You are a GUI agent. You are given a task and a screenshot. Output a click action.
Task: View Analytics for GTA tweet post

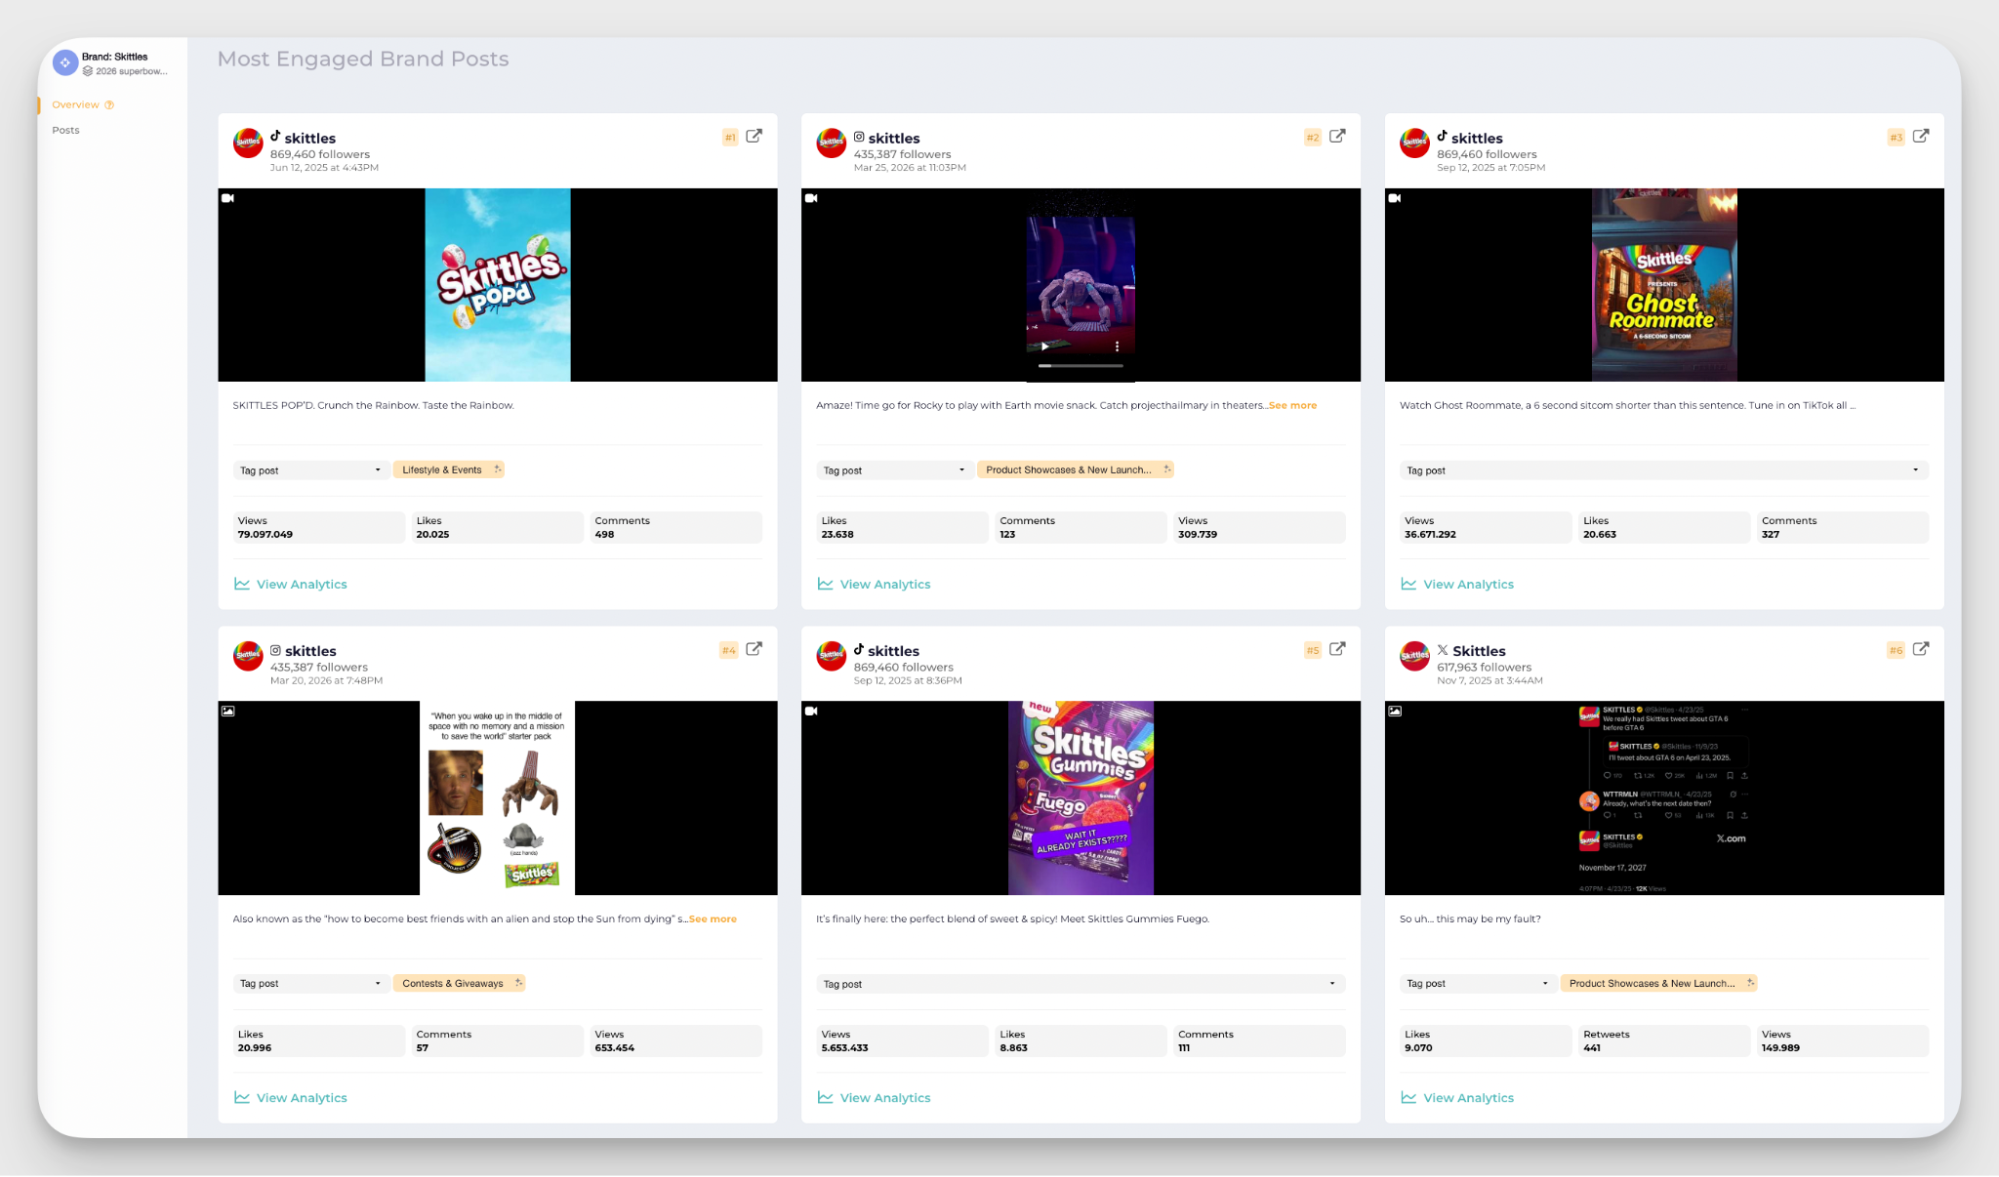pyautogui.click(x=1457, y=1098)
